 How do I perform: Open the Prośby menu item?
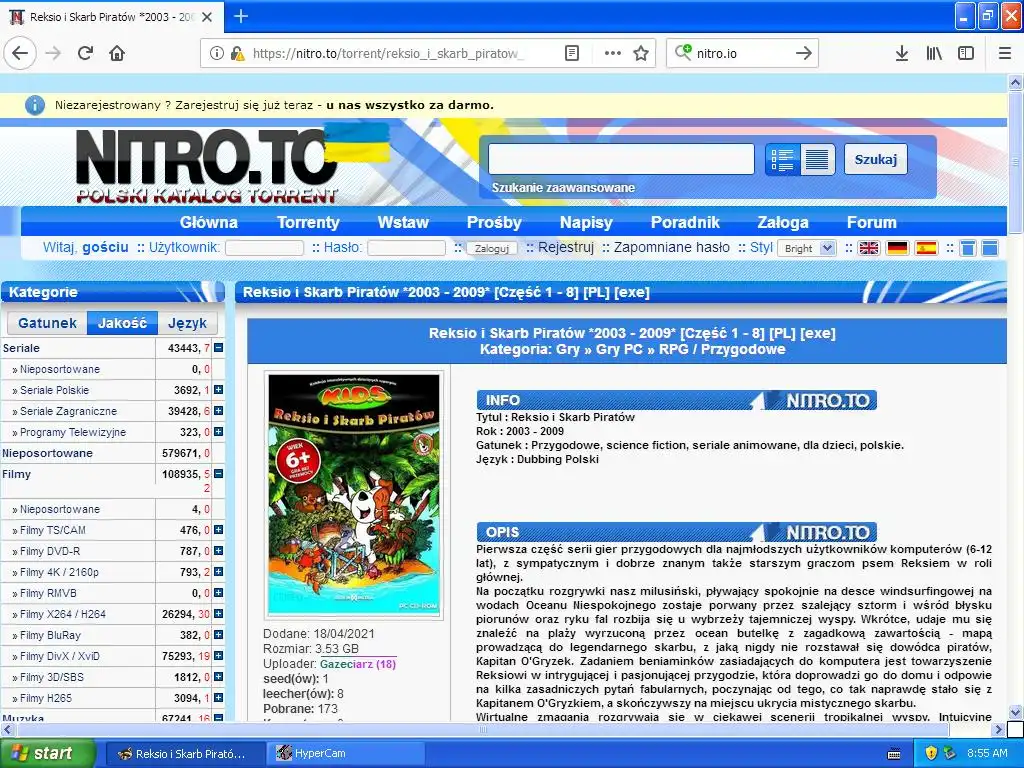point(494,222)
